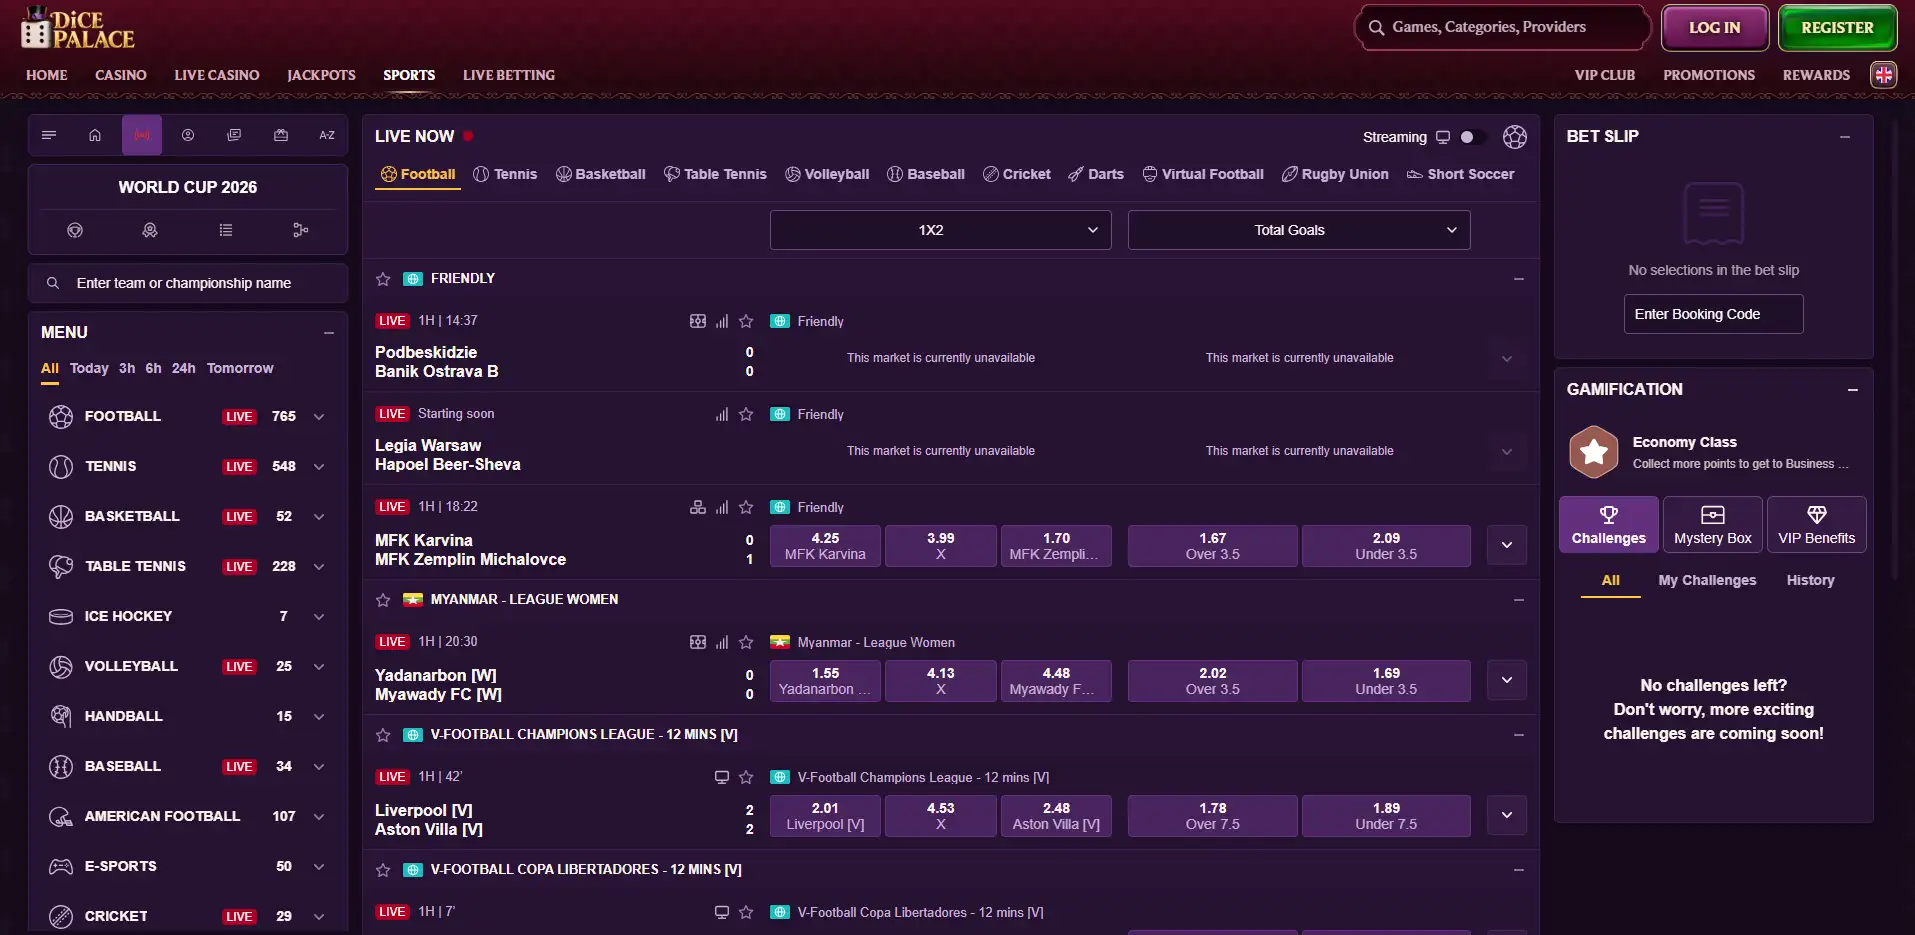Open the Total Goals market dropdown
Screen dimensions: 1915x935
click(x=1299, y=230)
